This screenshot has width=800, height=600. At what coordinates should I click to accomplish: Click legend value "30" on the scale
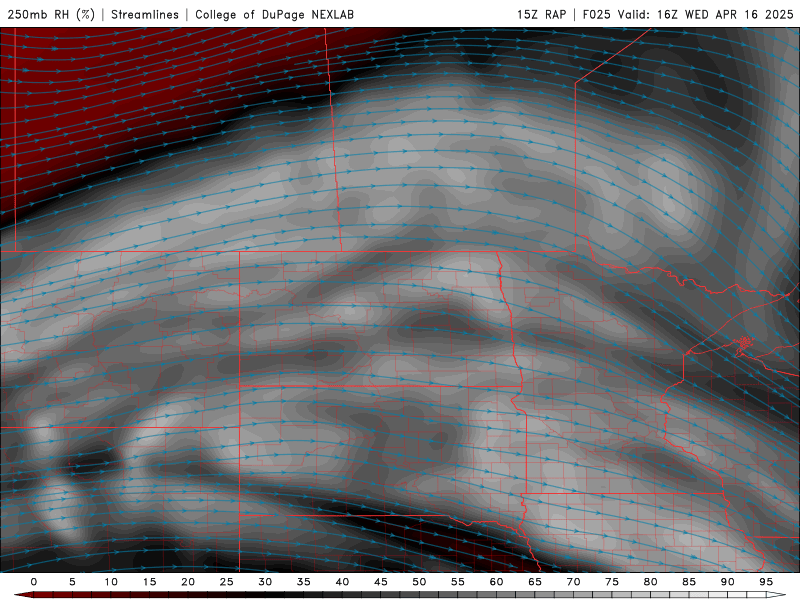[x=265, y=582]
